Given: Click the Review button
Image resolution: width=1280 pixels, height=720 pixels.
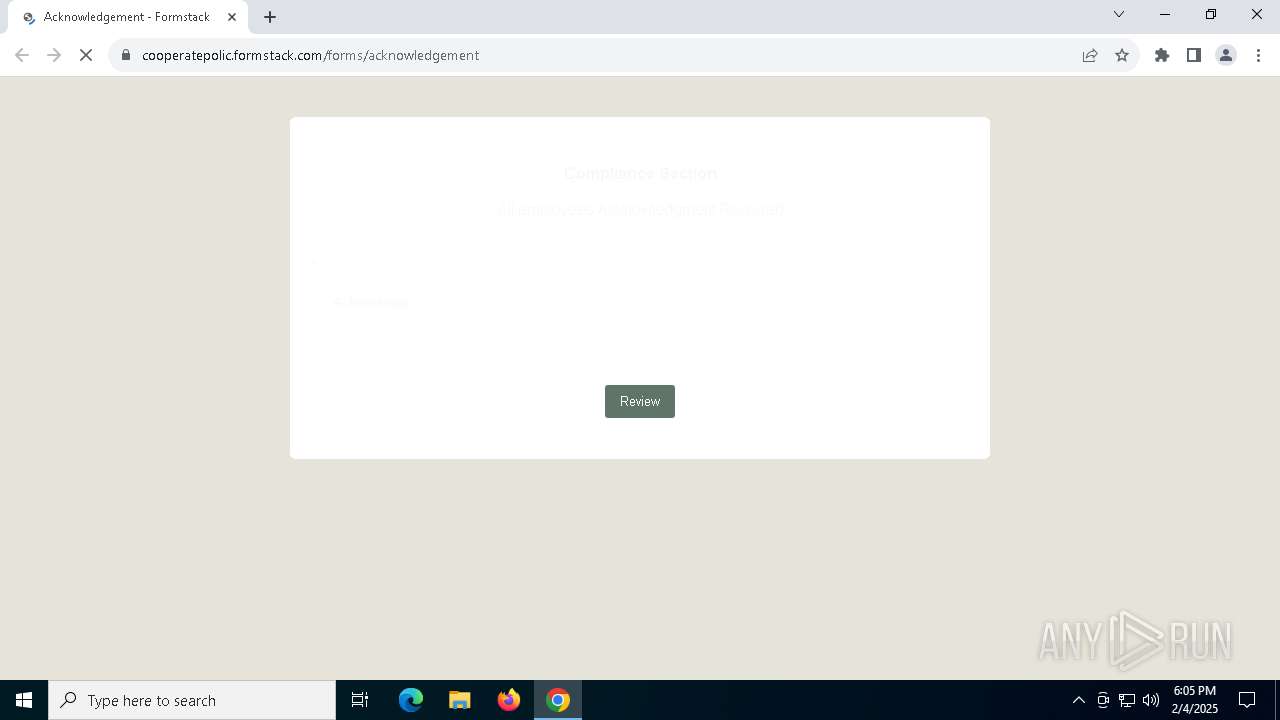Looking at the screenshot, I should click(x=640, y=401).
